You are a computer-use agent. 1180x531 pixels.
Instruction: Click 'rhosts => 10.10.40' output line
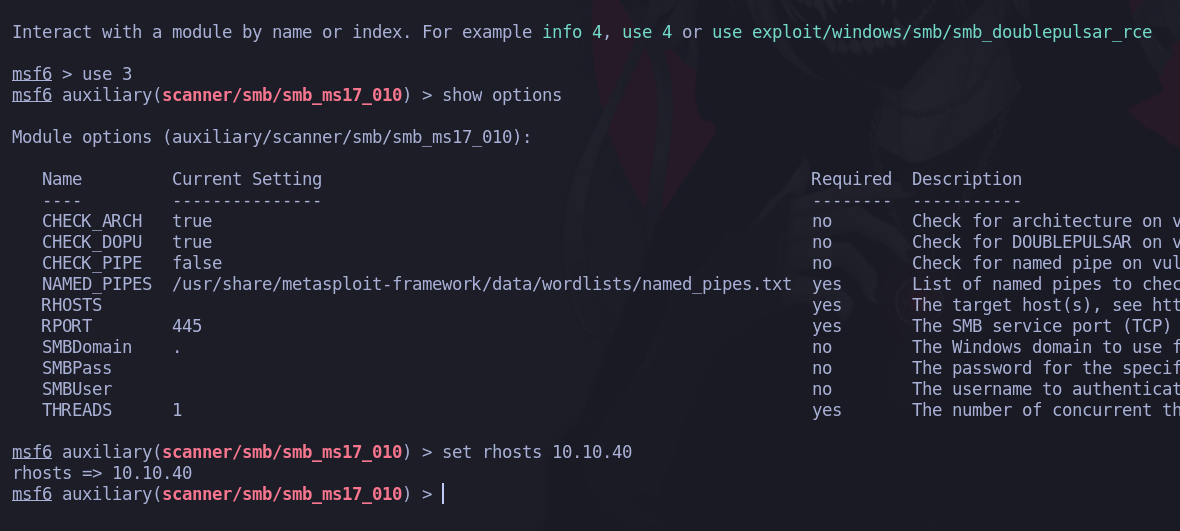(x=102, y=473)
